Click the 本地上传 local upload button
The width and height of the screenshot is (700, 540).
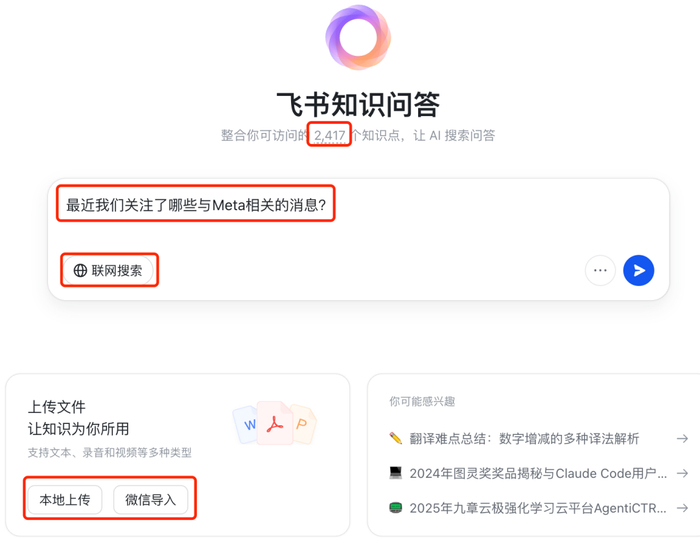65,499
